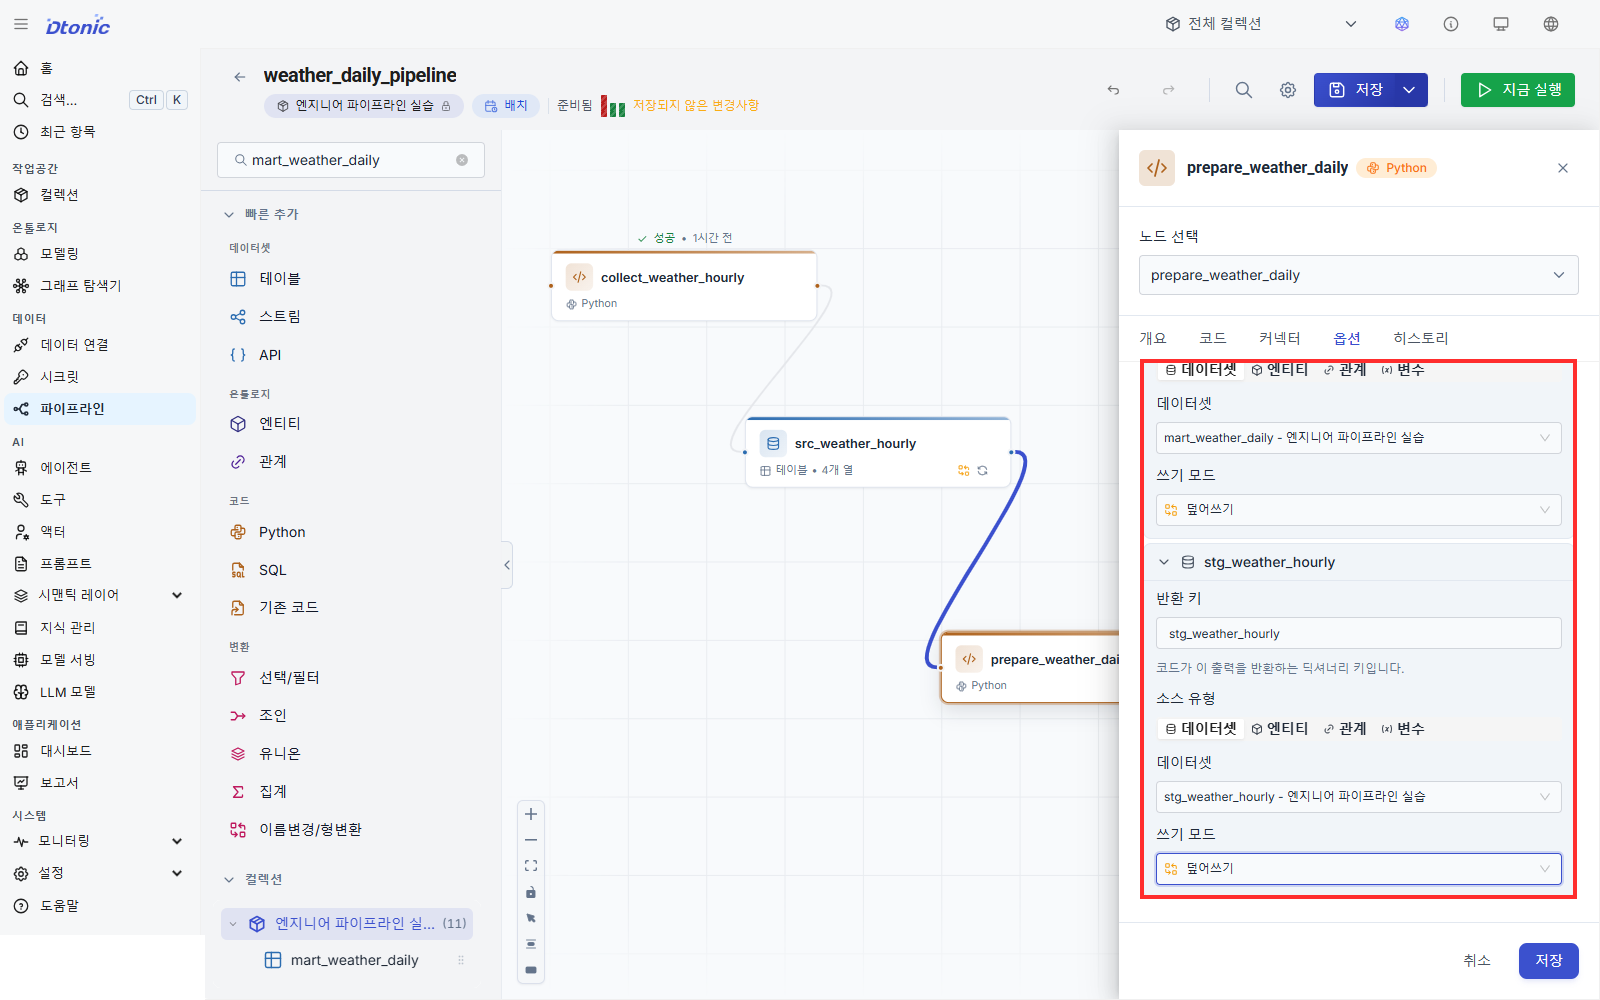Screen dimensions: 1600x1000
Task: Open the save button dropdown arrow
Action: pos(1409,90)
